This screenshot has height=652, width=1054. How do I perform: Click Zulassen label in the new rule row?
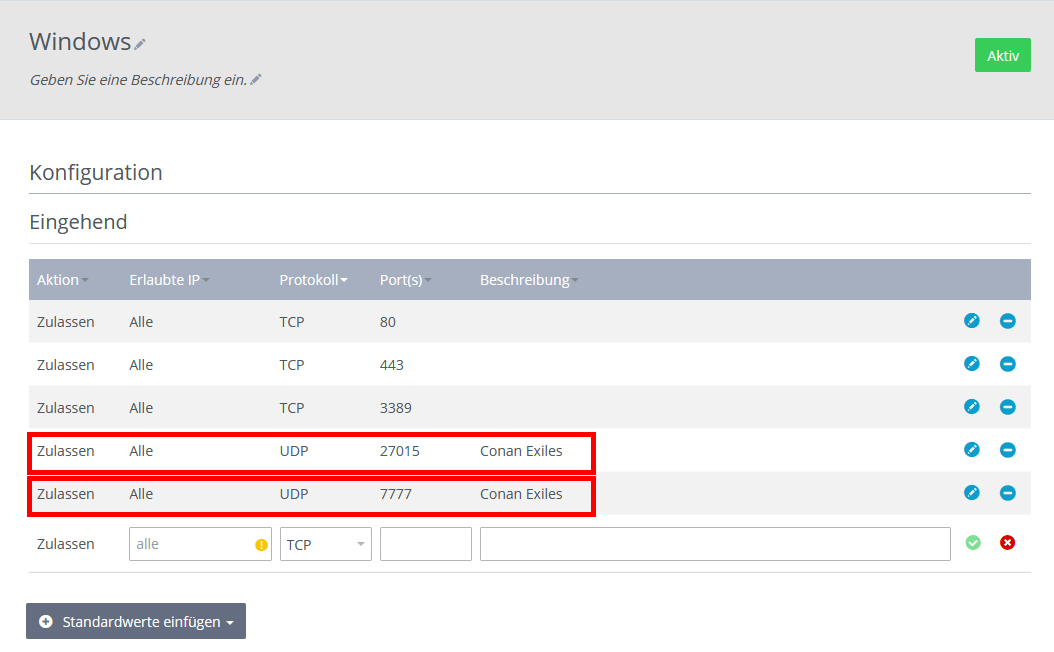tap(65, 544)
